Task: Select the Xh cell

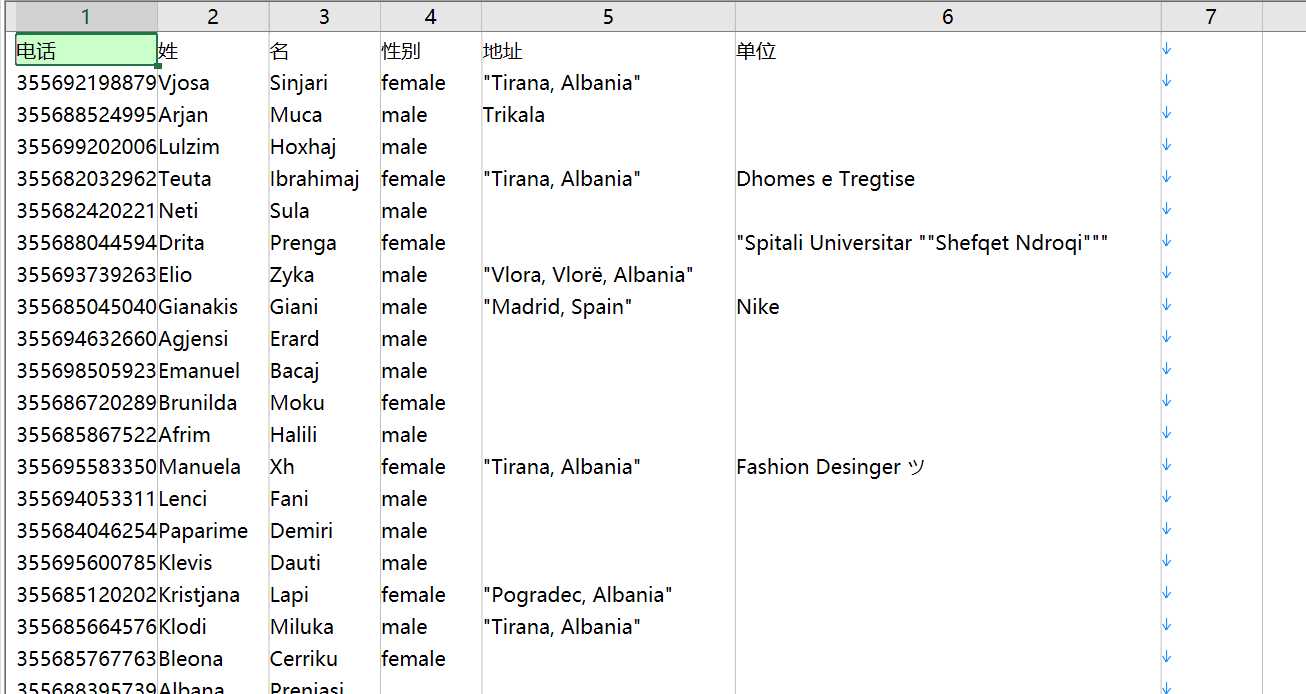Action: point(325,467)
